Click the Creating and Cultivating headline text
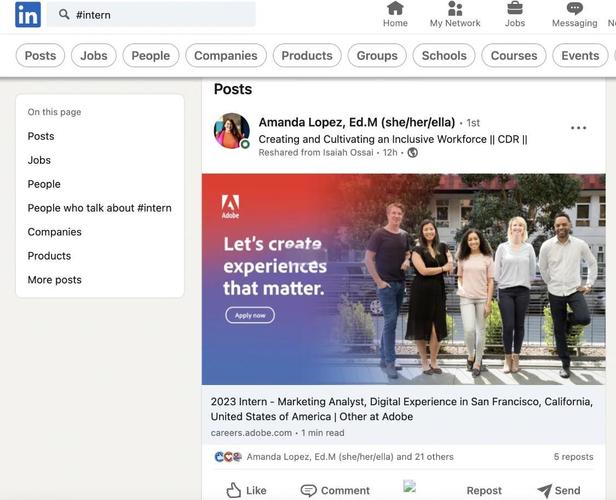 point(393,139)
